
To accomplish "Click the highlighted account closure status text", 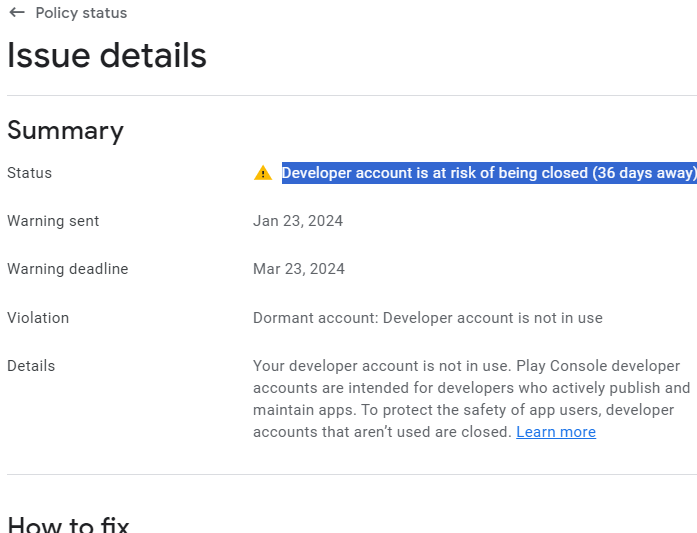I will click(489, 172).
